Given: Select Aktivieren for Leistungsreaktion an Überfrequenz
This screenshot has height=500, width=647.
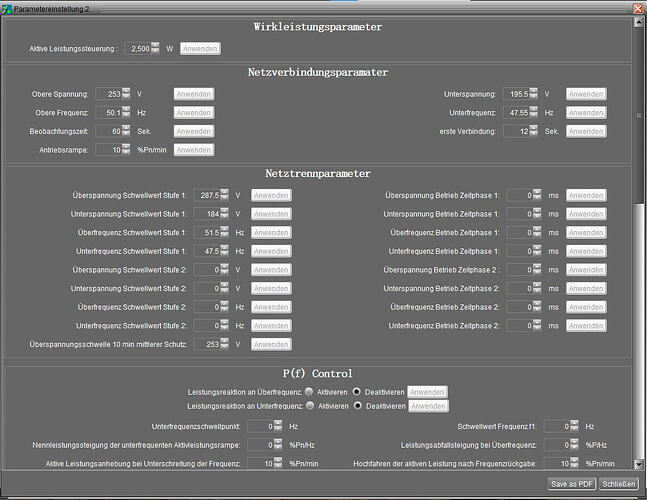Looking at the screenshot, I should tap(309, 392).
